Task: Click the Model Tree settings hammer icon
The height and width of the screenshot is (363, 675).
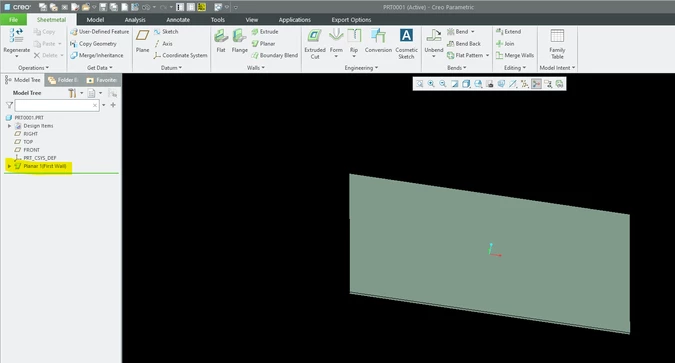Action: coord(72,93)
